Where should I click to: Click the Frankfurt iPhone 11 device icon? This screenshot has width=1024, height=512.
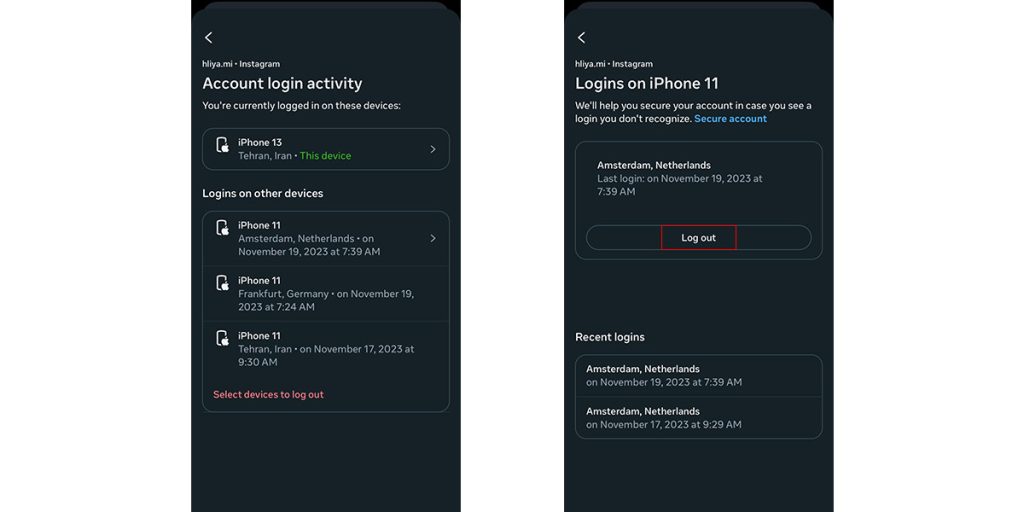pos(223,283)
